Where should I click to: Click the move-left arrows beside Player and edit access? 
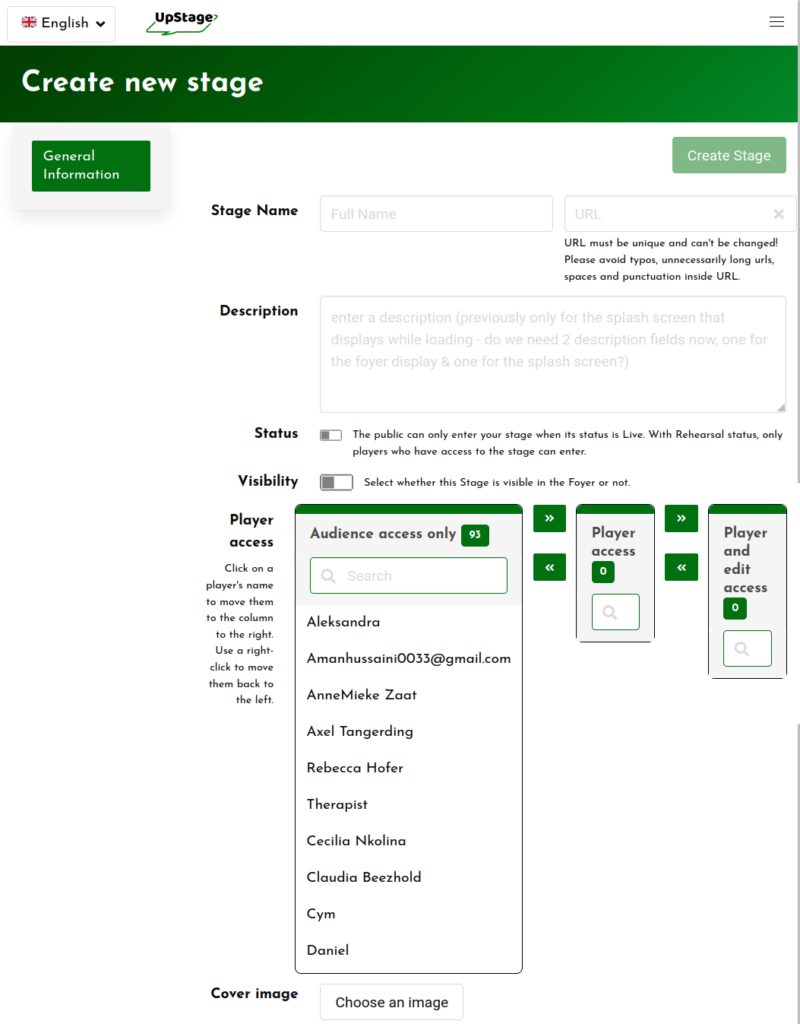[681, 567]
